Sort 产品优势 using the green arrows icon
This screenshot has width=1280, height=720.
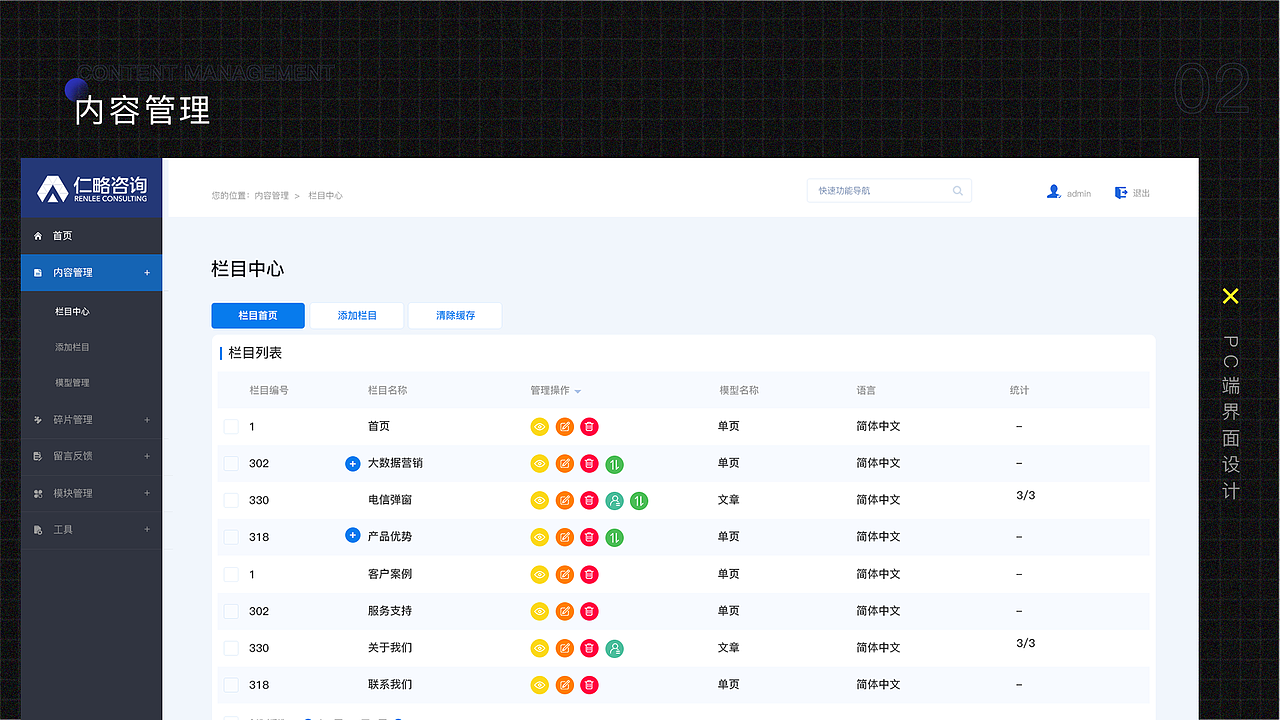click(x=615, y=538)
